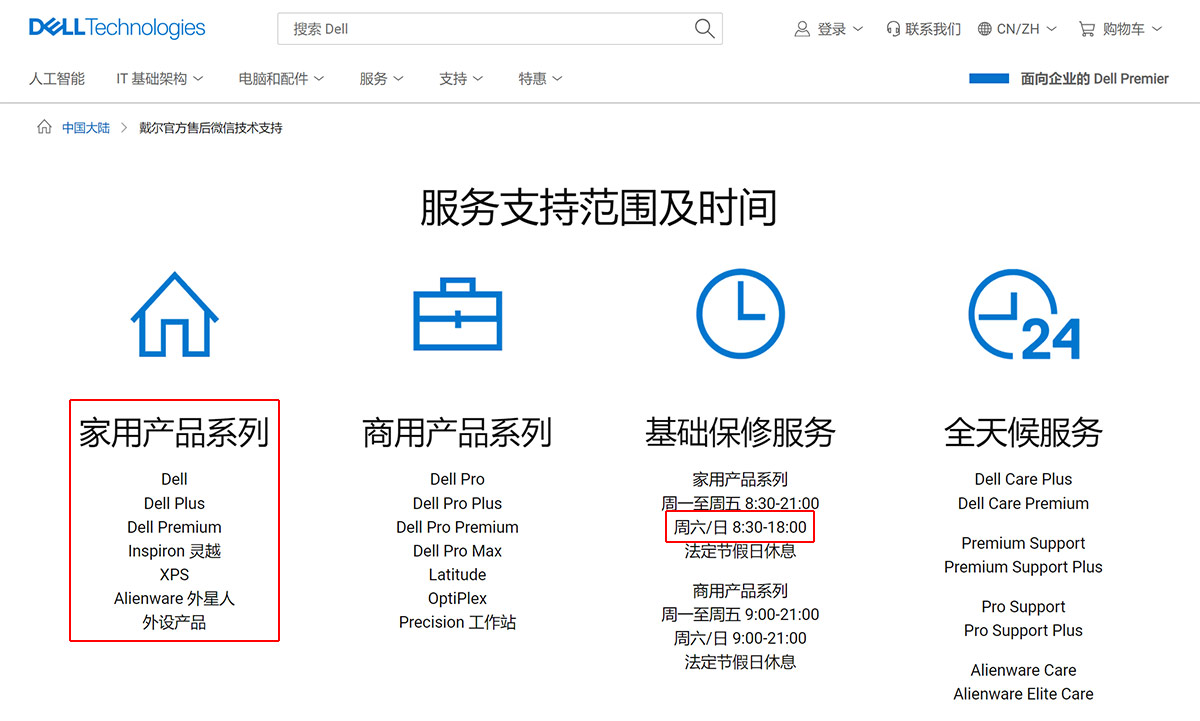The width and height of the screenshot is (1200, 721).
Task: Click Dell Plus in home products
Action: tap(174, 503)
